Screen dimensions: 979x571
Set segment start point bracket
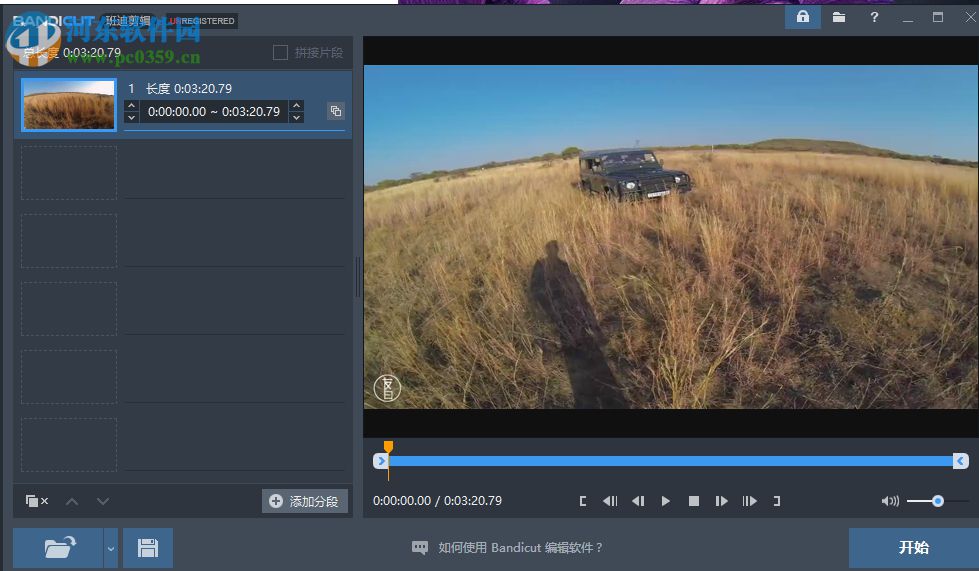click(x=583, y=501)
